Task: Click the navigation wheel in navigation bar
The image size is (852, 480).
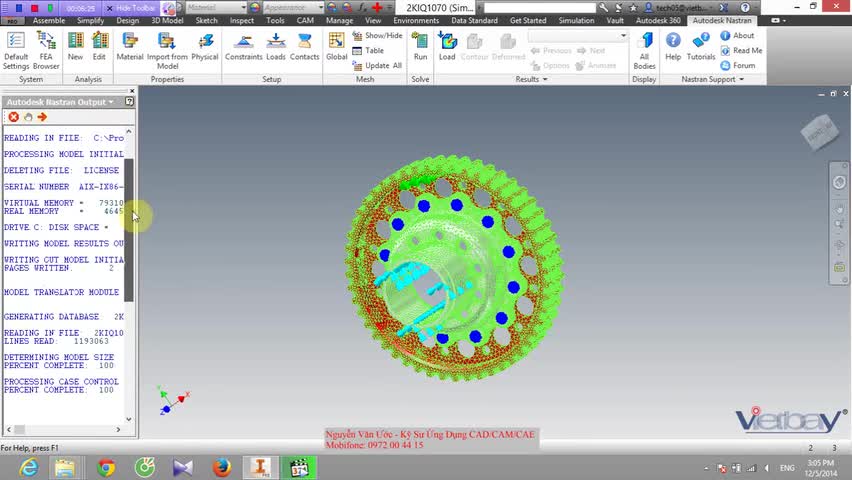Action: (x=839, y=183)
